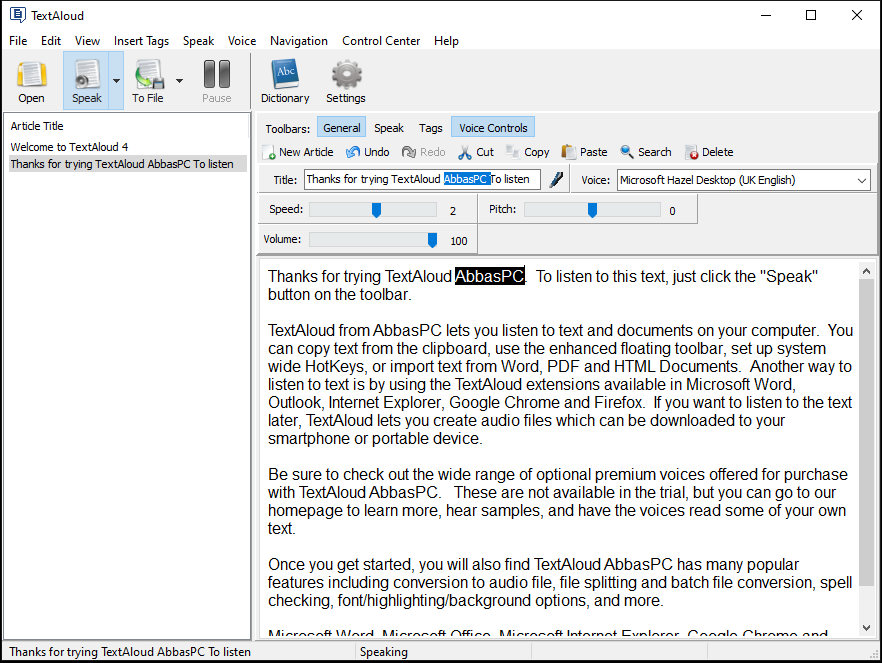Click the Undo button
The width and height of the screenshot is (882, 663).
tap(368, 152)
